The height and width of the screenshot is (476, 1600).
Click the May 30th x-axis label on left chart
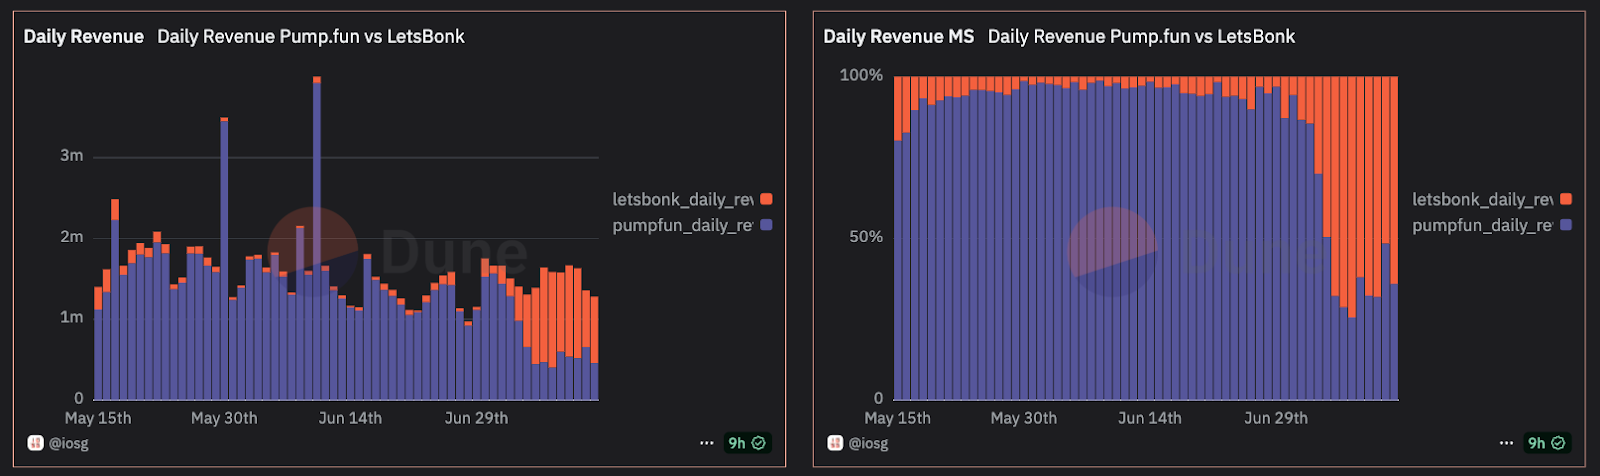(x=224, y=418)
